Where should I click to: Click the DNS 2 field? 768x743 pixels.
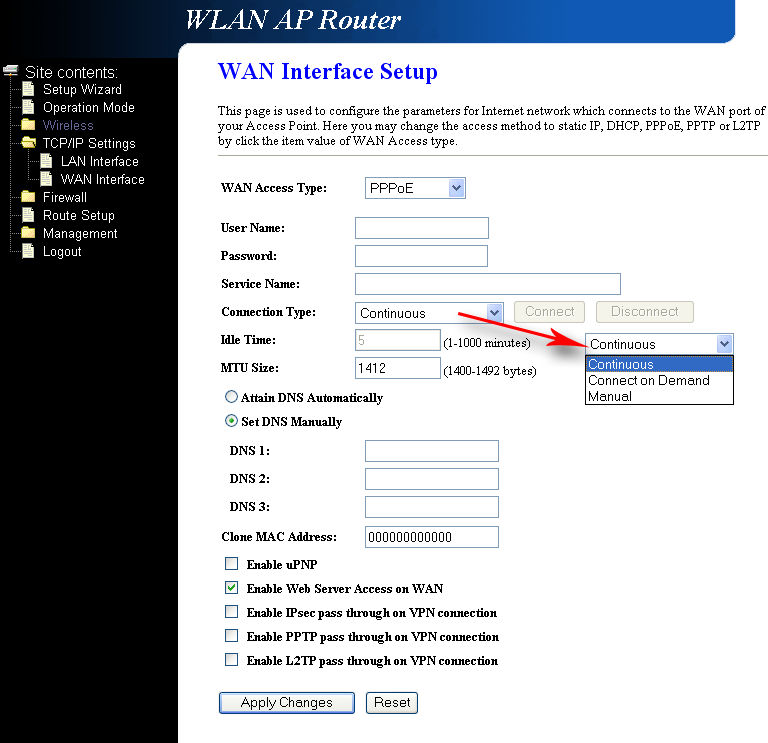click(432, 479)
